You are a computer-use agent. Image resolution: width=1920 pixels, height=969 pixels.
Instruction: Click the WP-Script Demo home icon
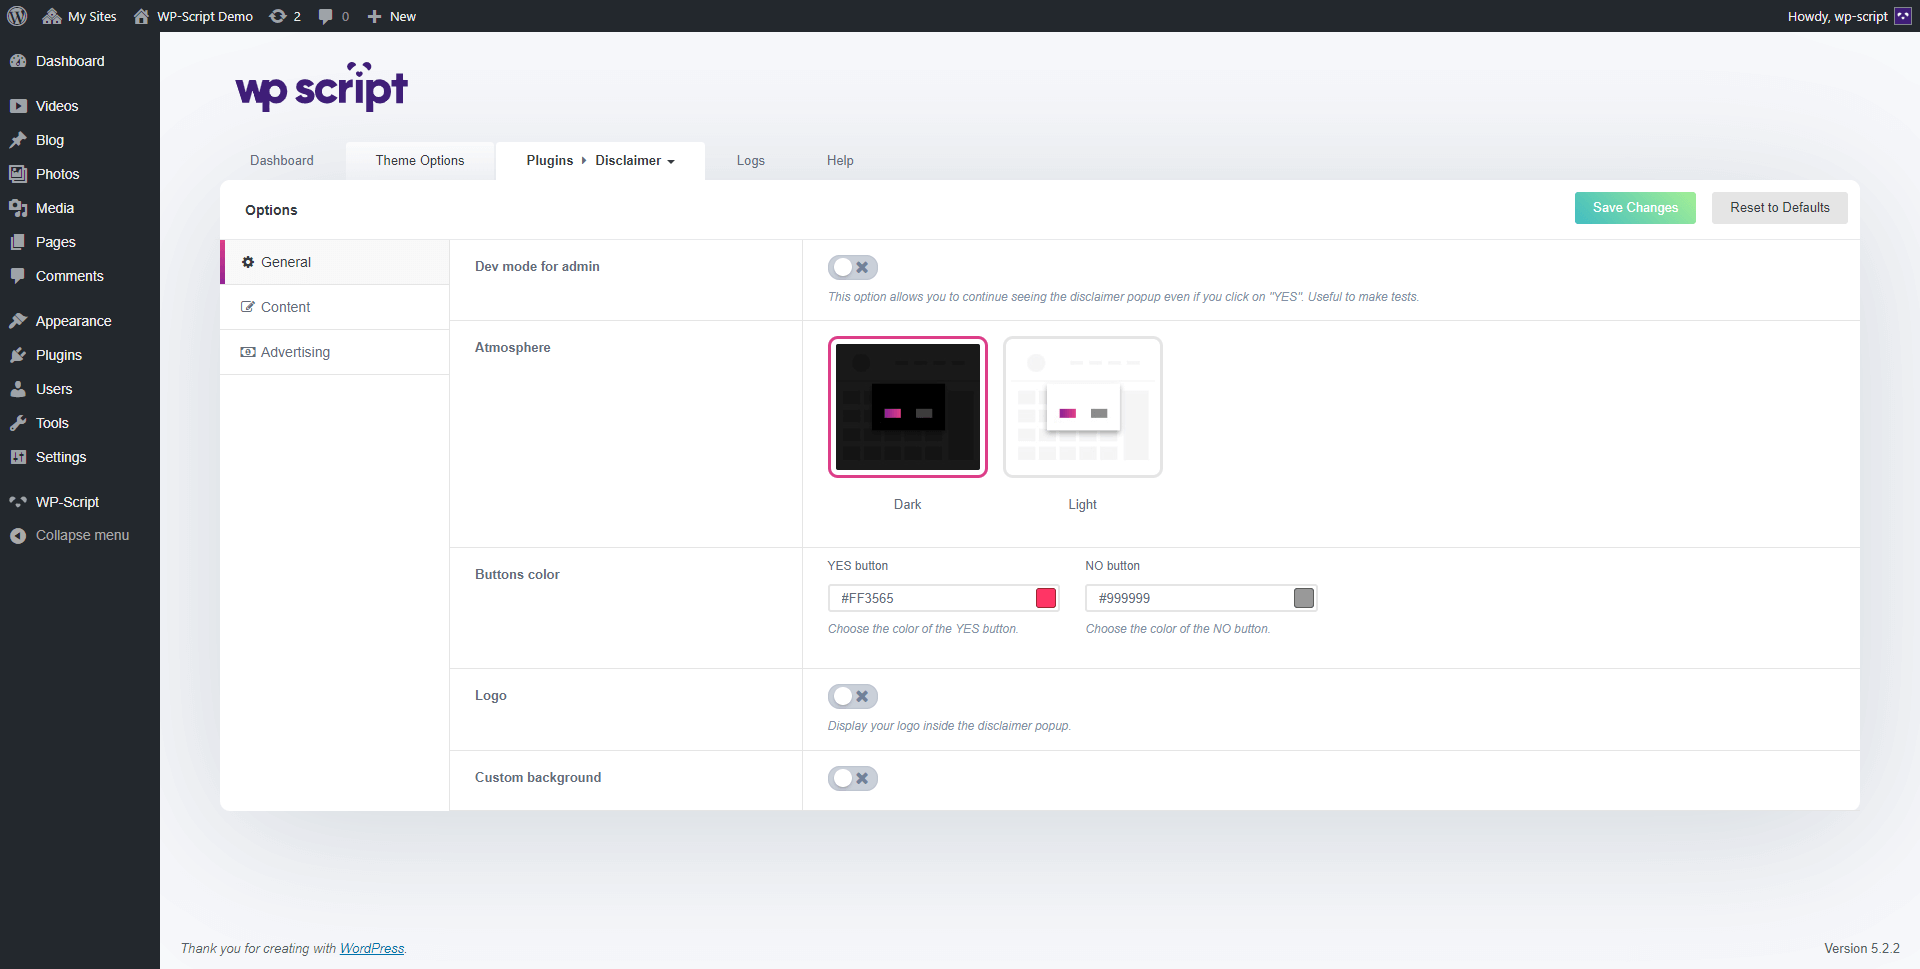click(x=141, y=16)
